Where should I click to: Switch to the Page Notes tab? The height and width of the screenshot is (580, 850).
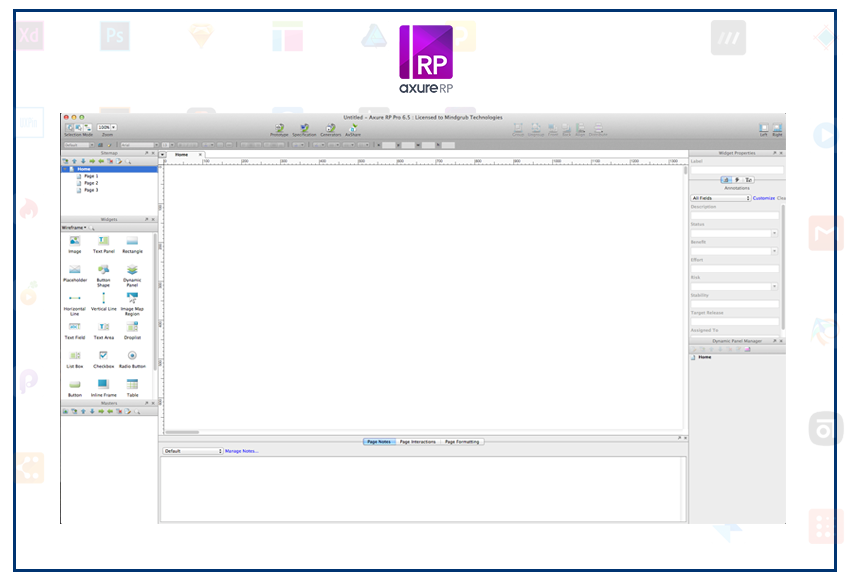pos(379,442)
